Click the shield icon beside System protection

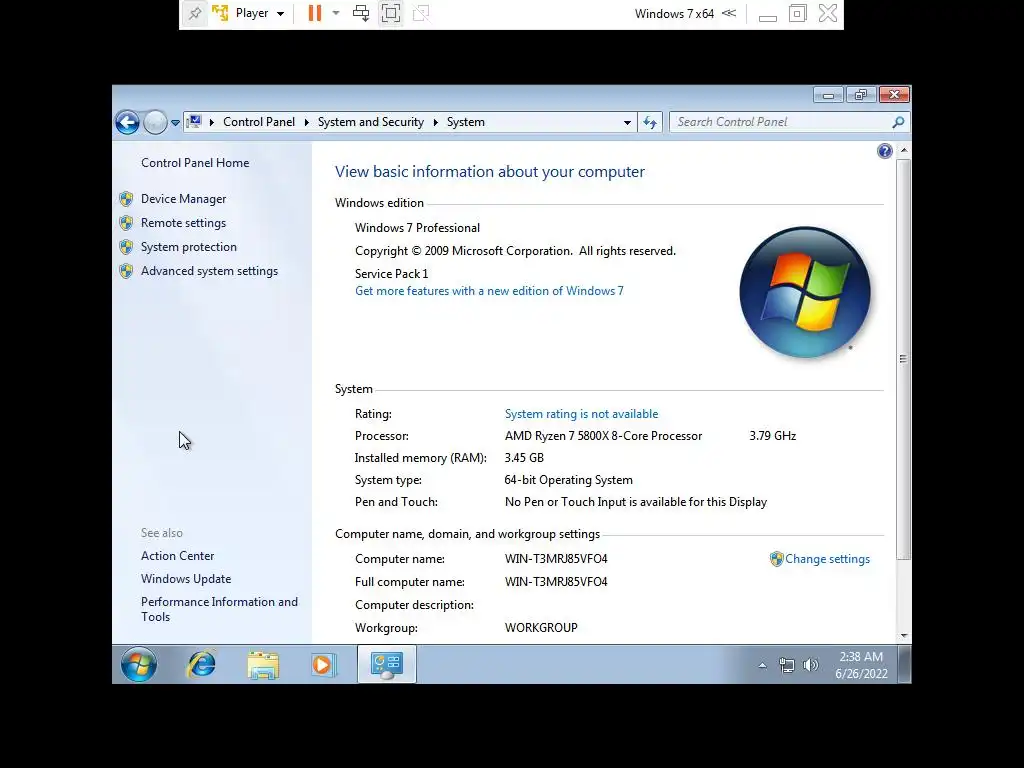(x=127, y=248)
